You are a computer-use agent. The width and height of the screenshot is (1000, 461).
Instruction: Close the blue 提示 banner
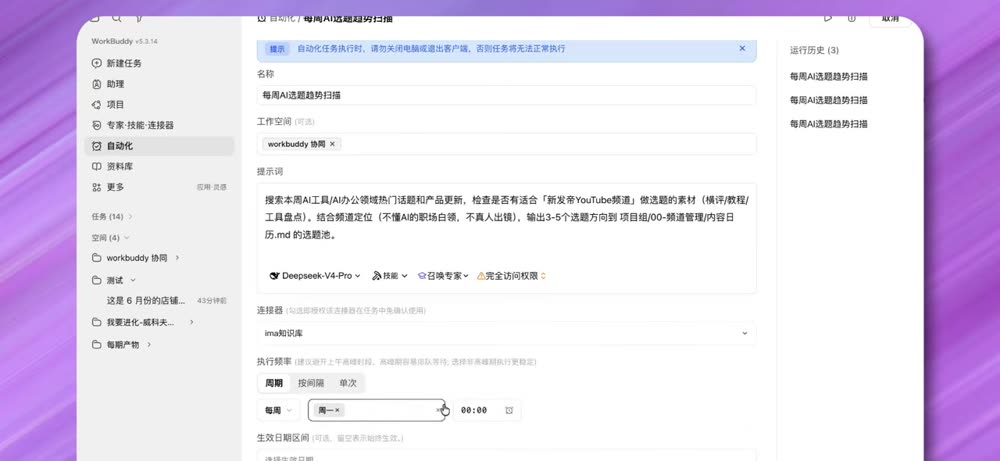tap(742, 48)
